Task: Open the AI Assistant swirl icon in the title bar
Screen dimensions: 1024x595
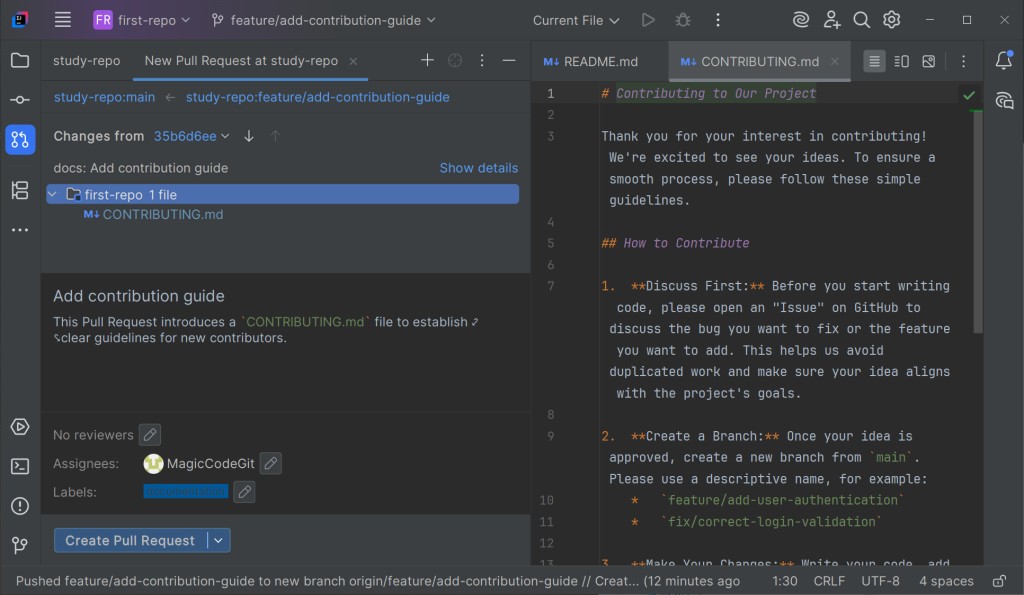Action: pyautogui.click(x=801, y=20)
